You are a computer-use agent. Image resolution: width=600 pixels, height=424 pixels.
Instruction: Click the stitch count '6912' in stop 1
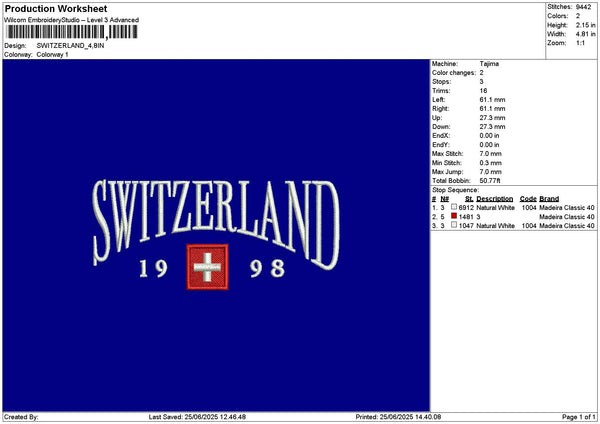pyautogui.click(x=466, y=208)
